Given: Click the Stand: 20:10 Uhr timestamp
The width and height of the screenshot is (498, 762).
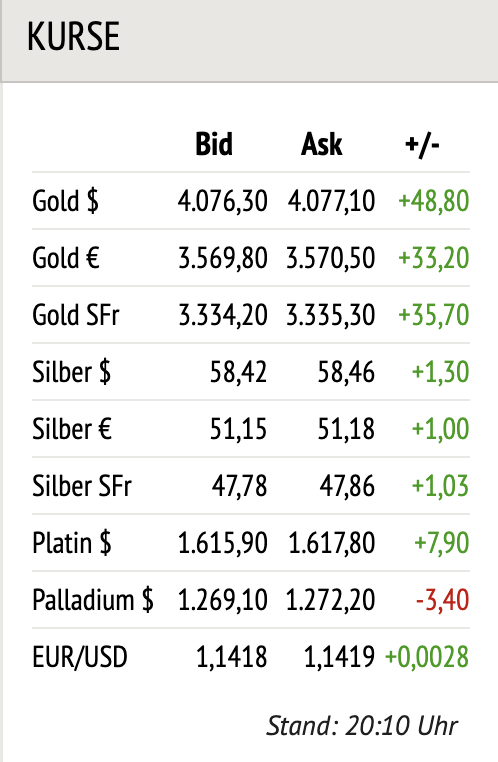Looking at the screenshot, I should (x=362, y=726).
